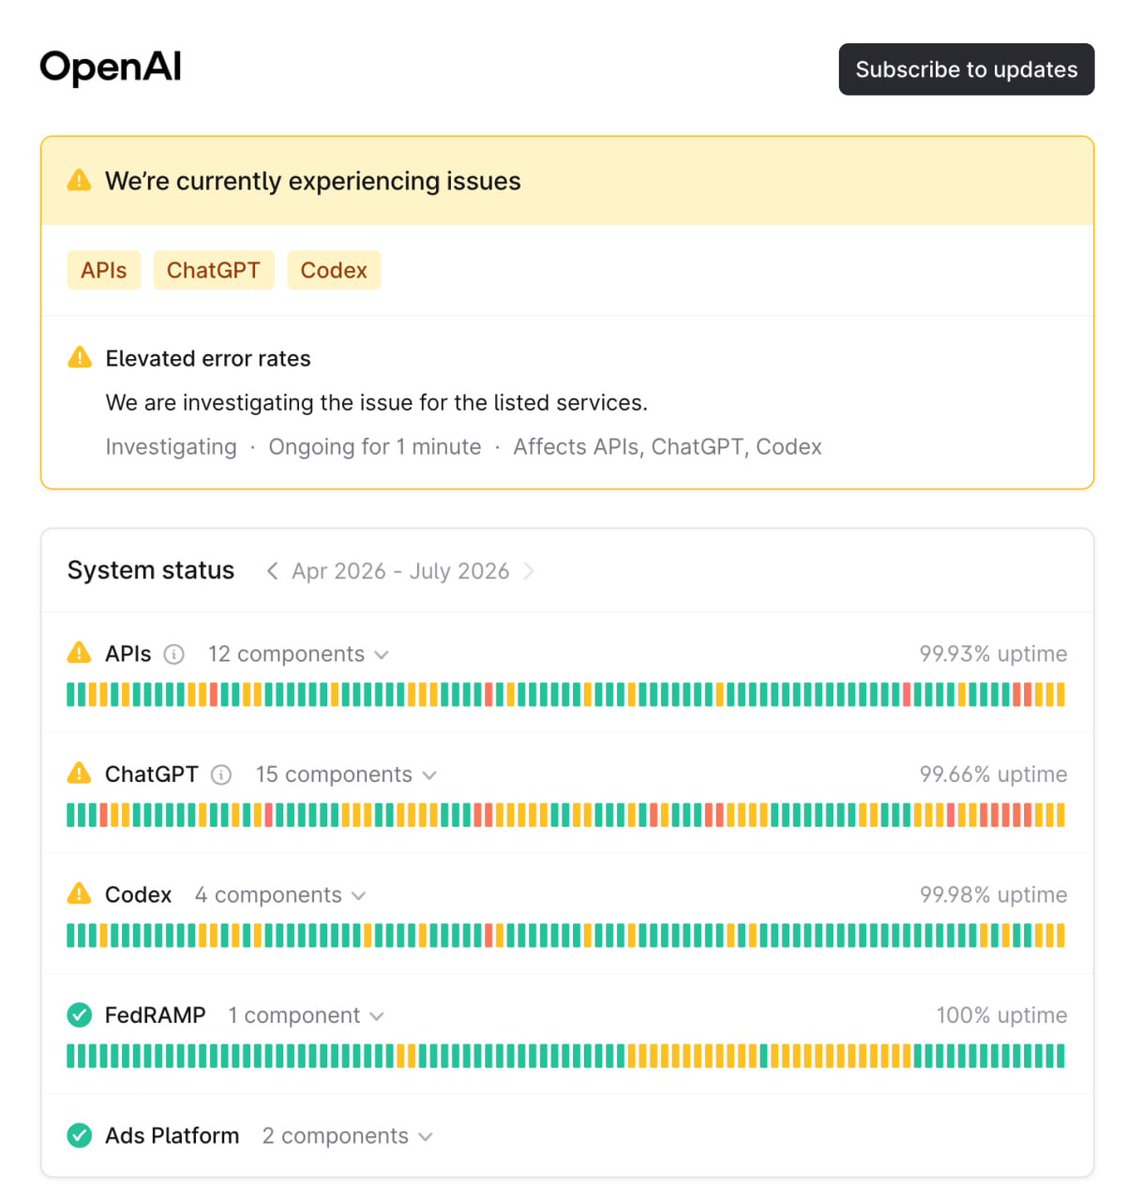Click the APIs info icon
This screenshot has height=1200, width=1127.
[x=174, y=654]
